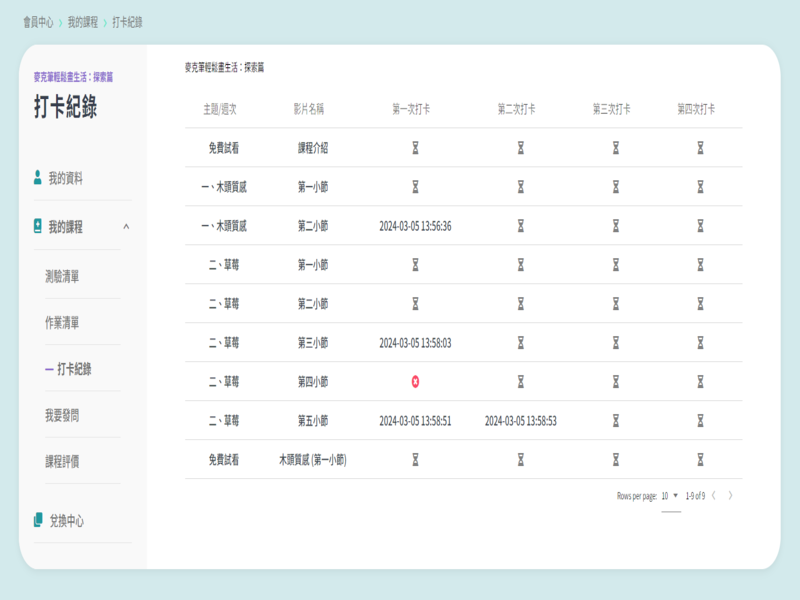Screen dimensions: 800x600
Task: Click third check-in hourglass in 木頭質感 (第一小節) row
Action: pyautogui.click(x=616, y=460)
